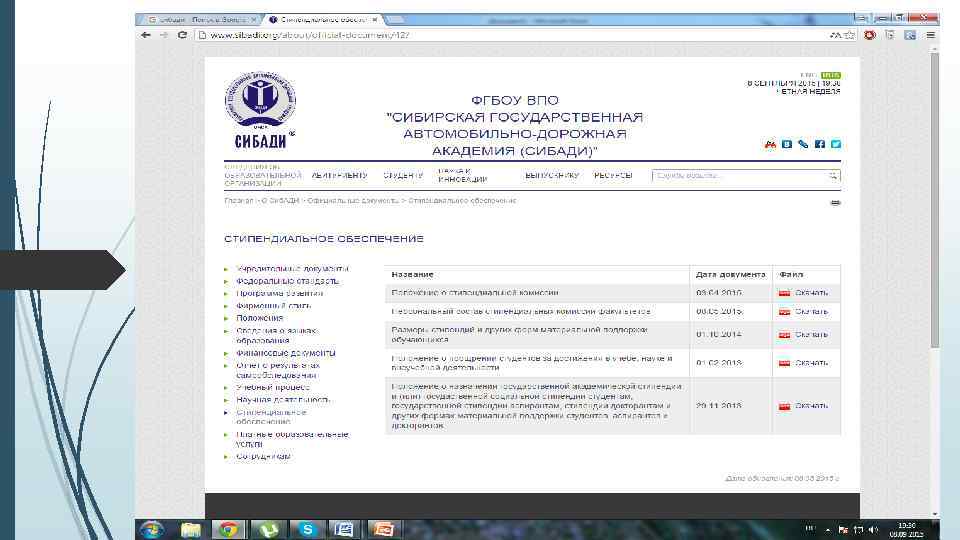Screen dimensions: 960x540
Task: Bookmark this page with the star icon
Action: point(850,36)
